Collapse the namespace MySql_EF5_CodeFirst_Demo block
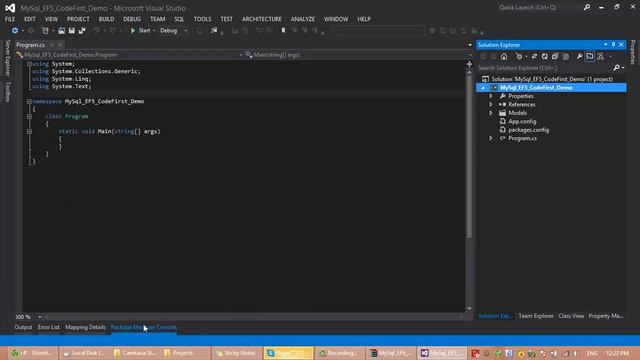This screenshot has width=640, height=360. [29, 101]
